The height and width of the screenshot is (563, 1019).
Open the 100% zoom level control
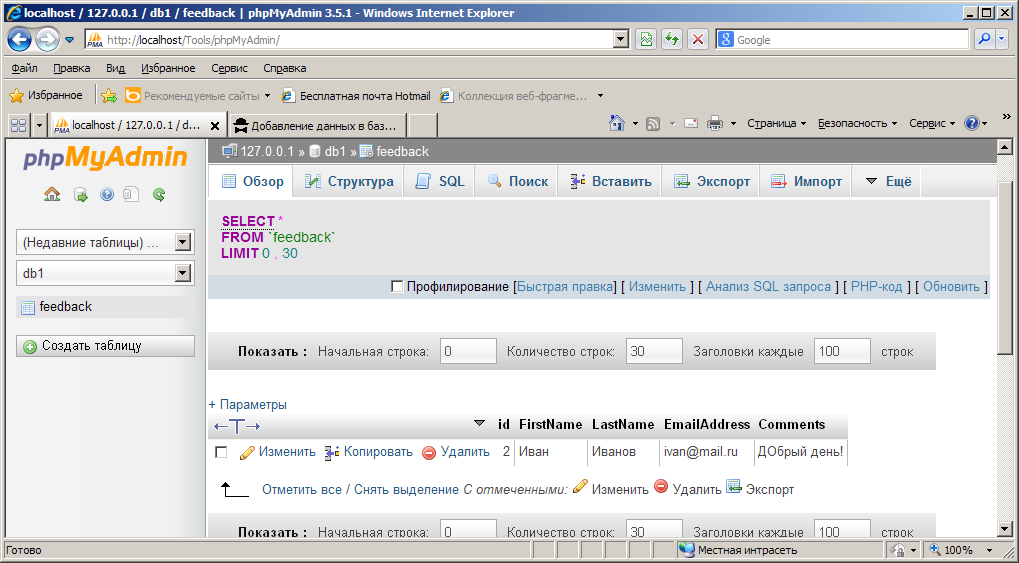click(x=961, y=550)
